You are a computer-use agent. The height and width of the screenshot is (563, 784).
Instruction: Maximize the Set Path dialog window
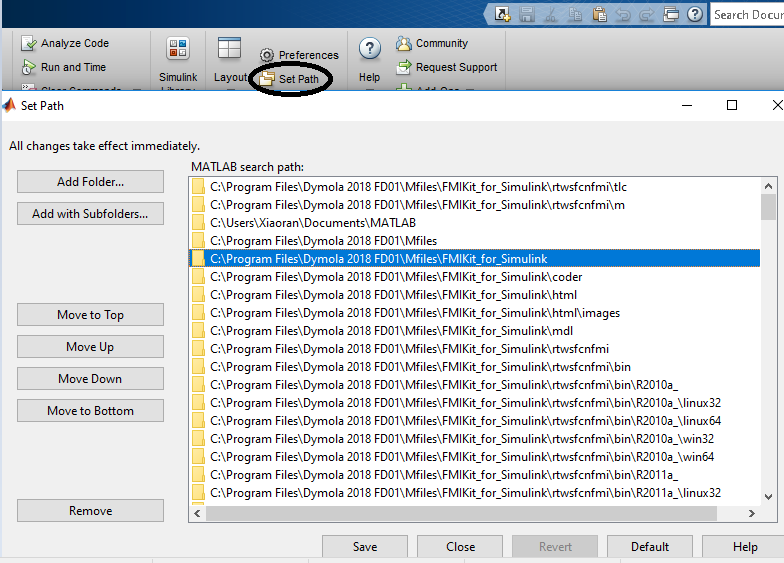pos(732,105)
